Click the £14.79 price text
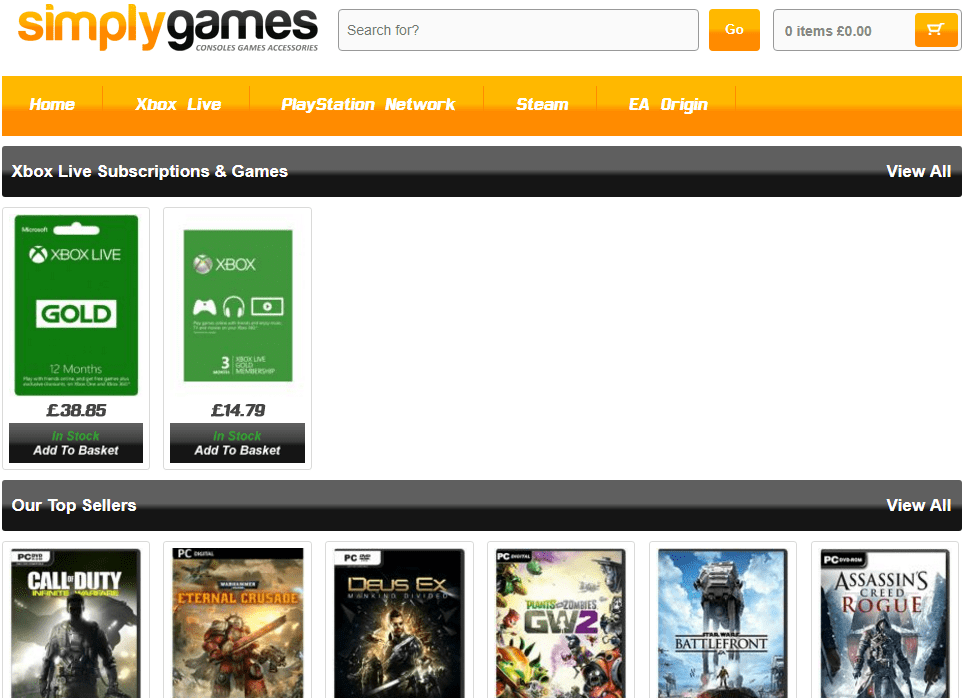This screenshot has height=698, width=964. coord(238,410)
